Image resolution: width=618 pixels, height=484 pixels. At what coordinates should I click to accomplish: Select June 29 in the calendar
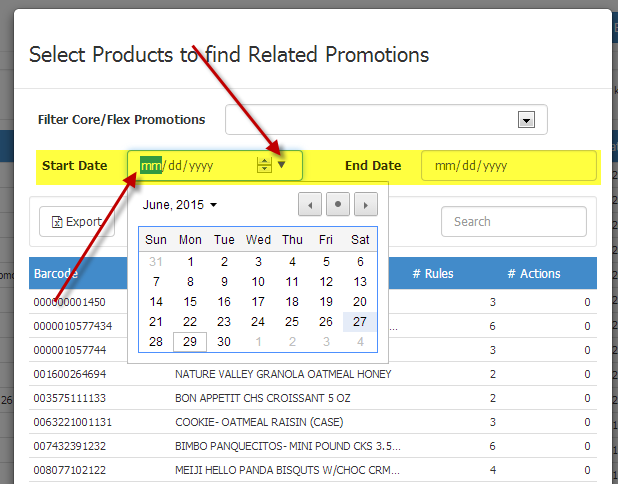tap(190, 342)
